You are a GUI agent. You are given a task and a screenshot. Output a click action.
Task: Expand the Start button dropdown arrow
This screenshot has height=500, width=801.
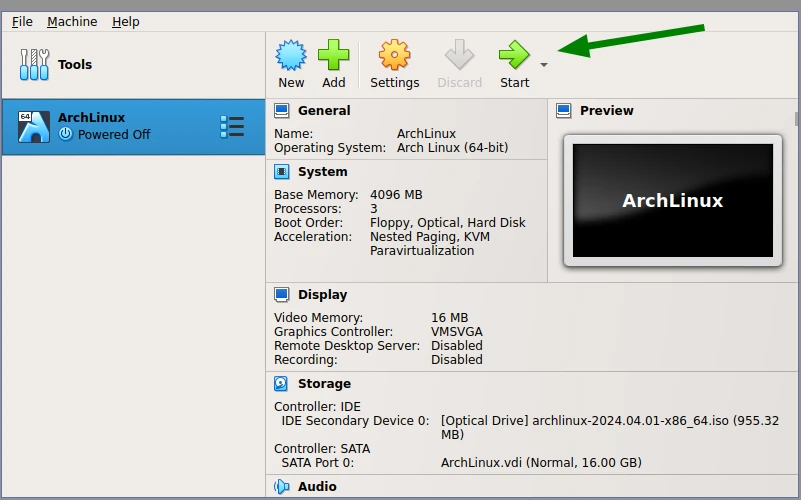pos(544,65)
